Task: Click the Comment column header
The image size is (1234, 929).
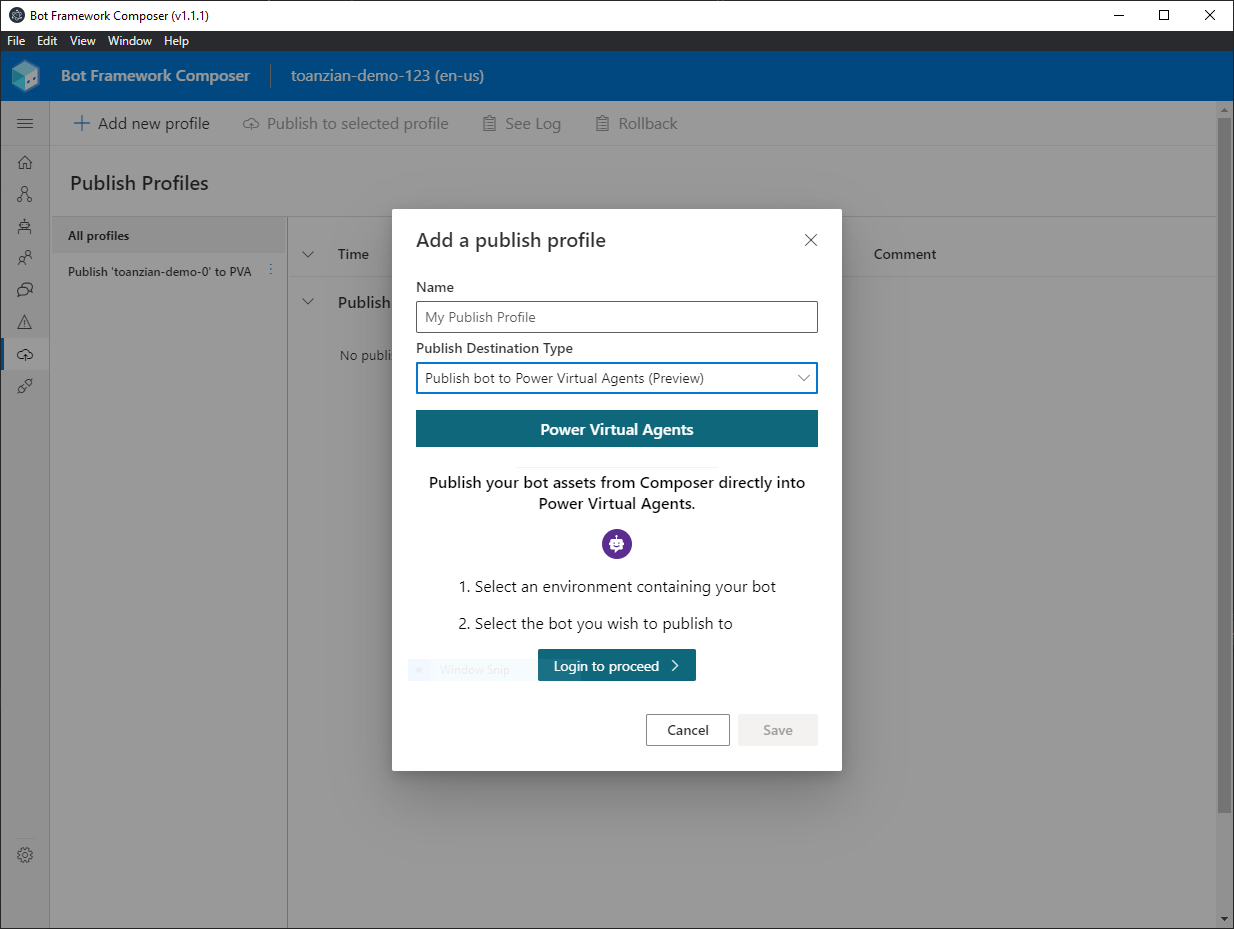Action: click(x=905, y=254)
